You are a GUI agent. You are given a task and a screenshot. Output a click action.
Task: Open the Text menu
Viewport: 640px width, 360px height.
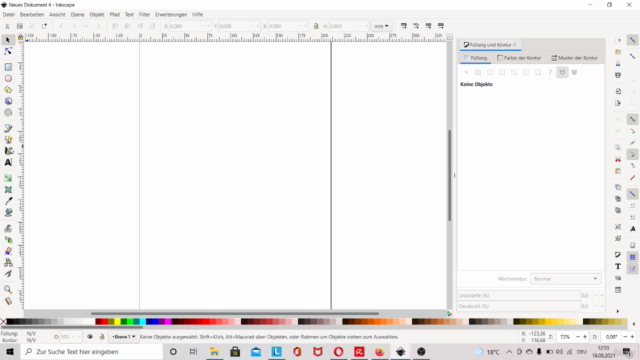pos(129,15)
